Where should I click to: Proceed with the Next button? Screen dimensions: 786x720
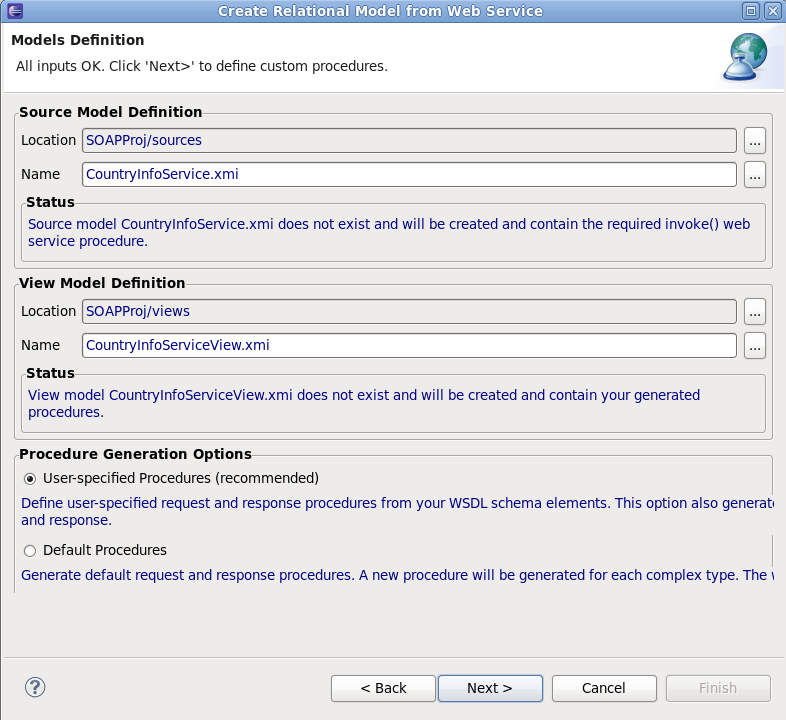[490, 688]
